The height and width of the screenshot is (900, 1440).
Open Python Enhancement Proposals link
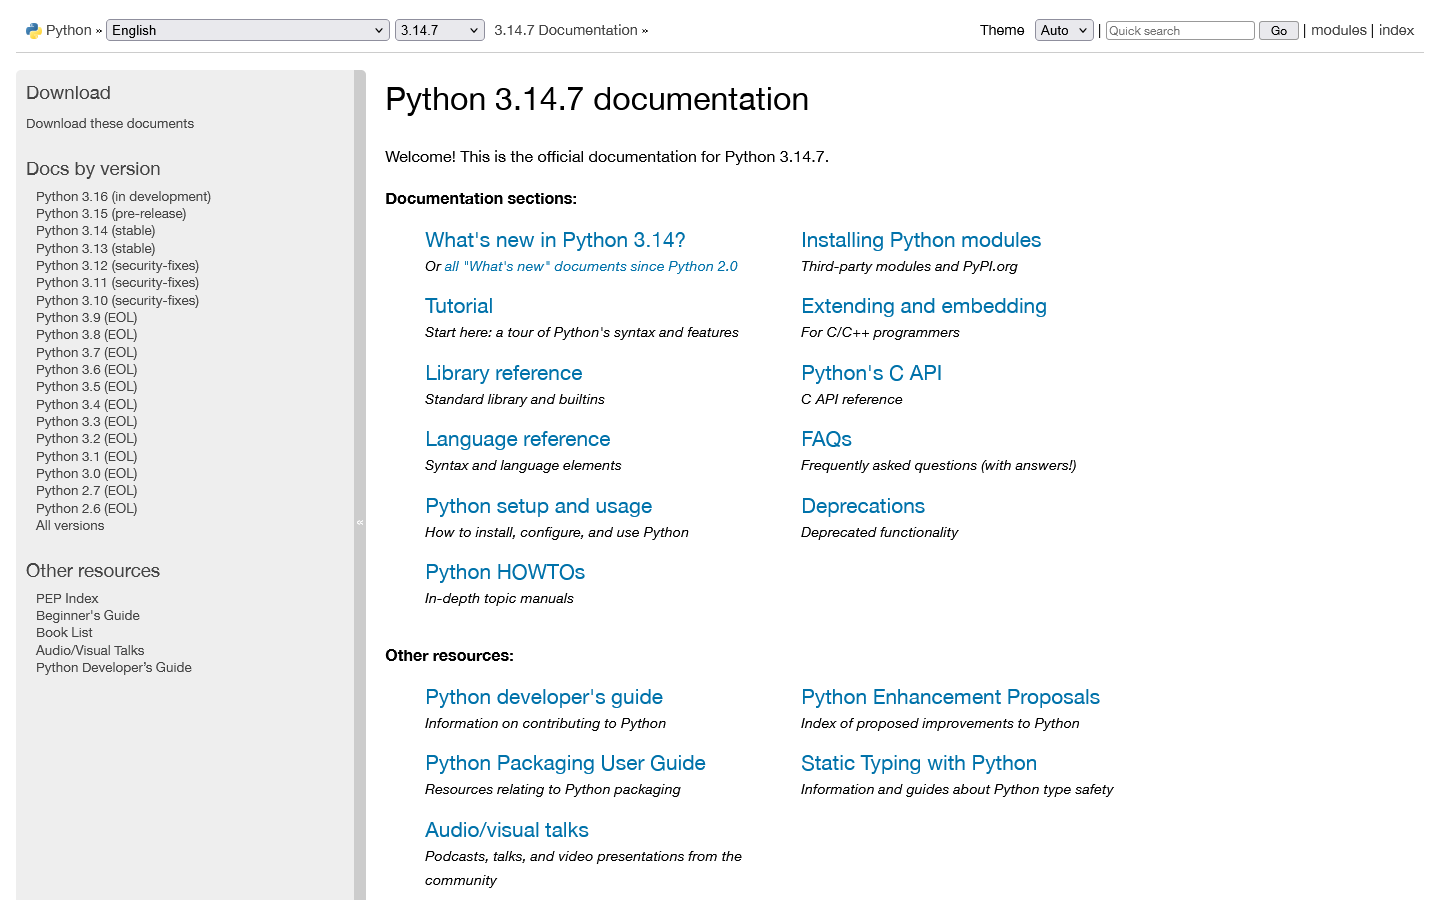950,697
